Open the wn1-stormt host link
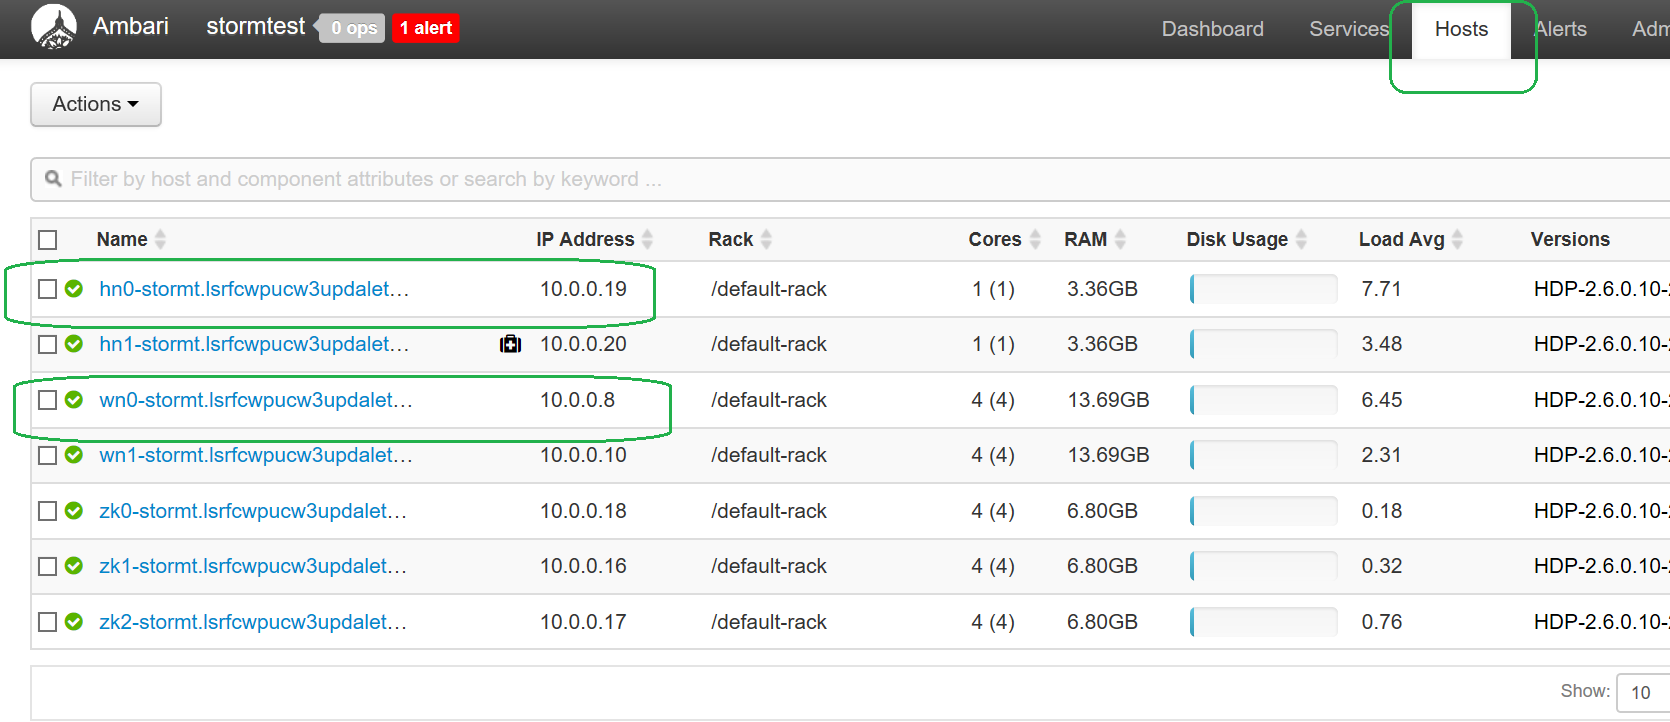This screenshot has width=1670, height=722. tap(255, 455)
